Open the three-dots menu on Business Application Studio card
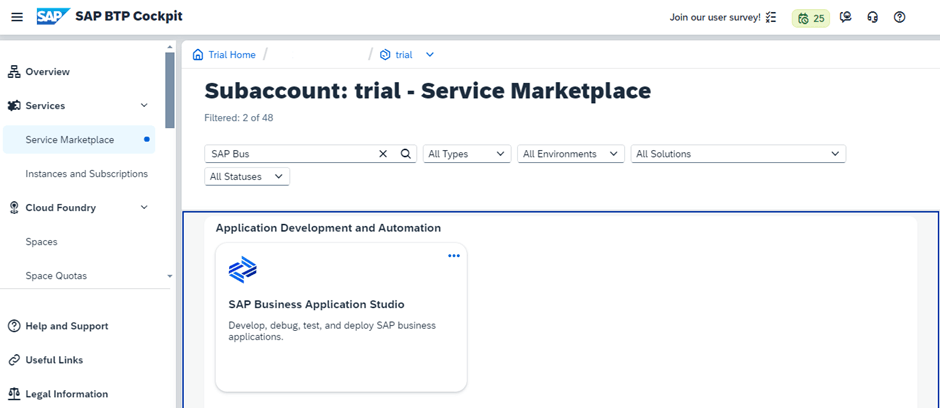940x408 pixels. (x=454, y=256)
